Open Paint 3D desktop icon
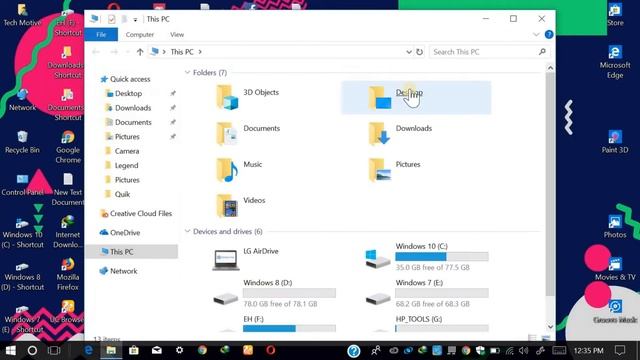This screenshot has width=640, height=360. [x=615, y=142]
